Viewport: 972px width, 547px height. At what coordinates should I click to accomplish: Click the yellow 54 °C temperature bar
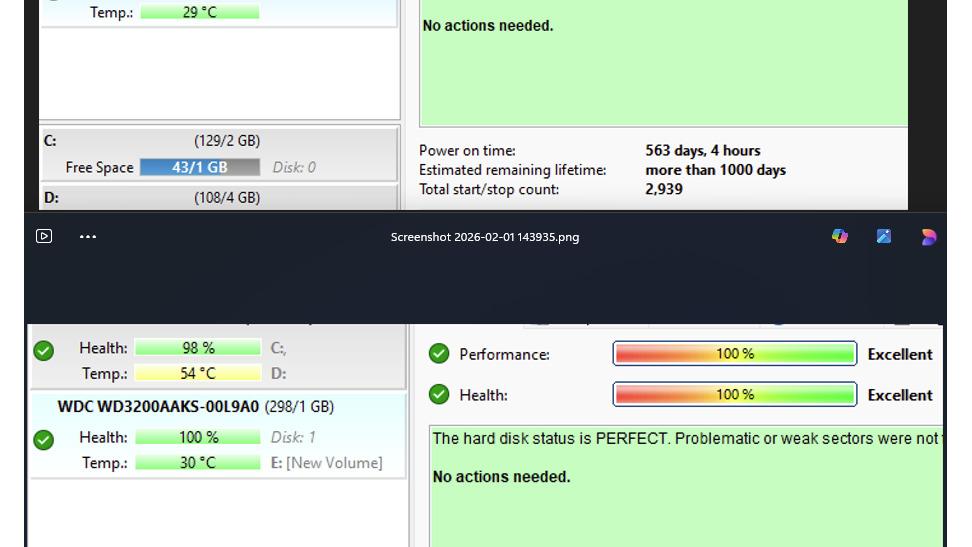coord(198,374)
